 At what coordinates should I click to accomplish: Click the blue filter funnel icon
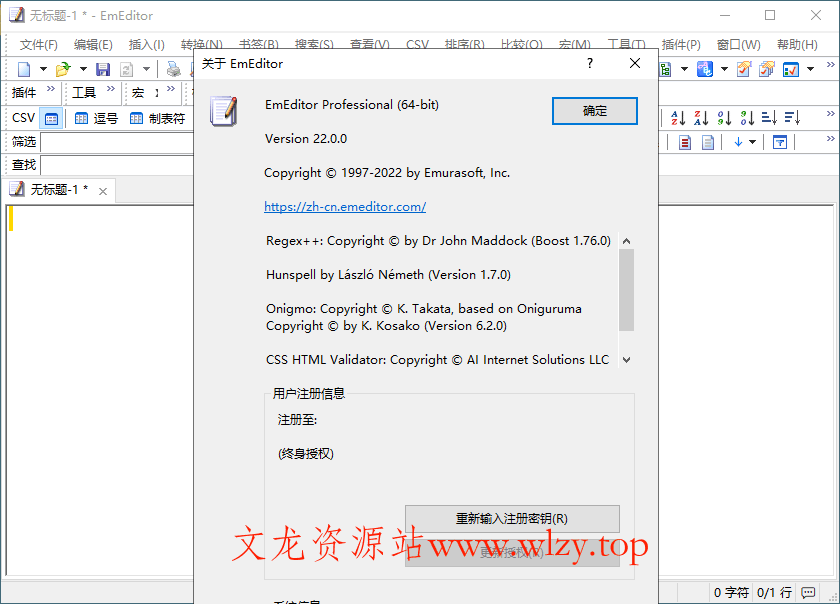[x=780, y=142]
